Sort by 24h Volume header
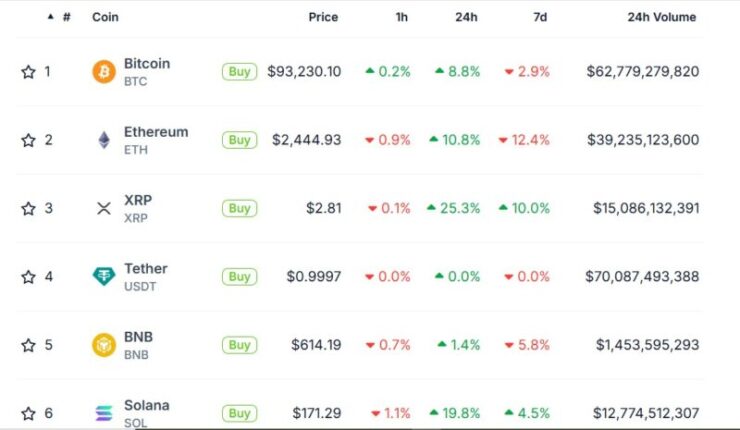The width and height of the screenshot is (740, 430). point(662,17)
